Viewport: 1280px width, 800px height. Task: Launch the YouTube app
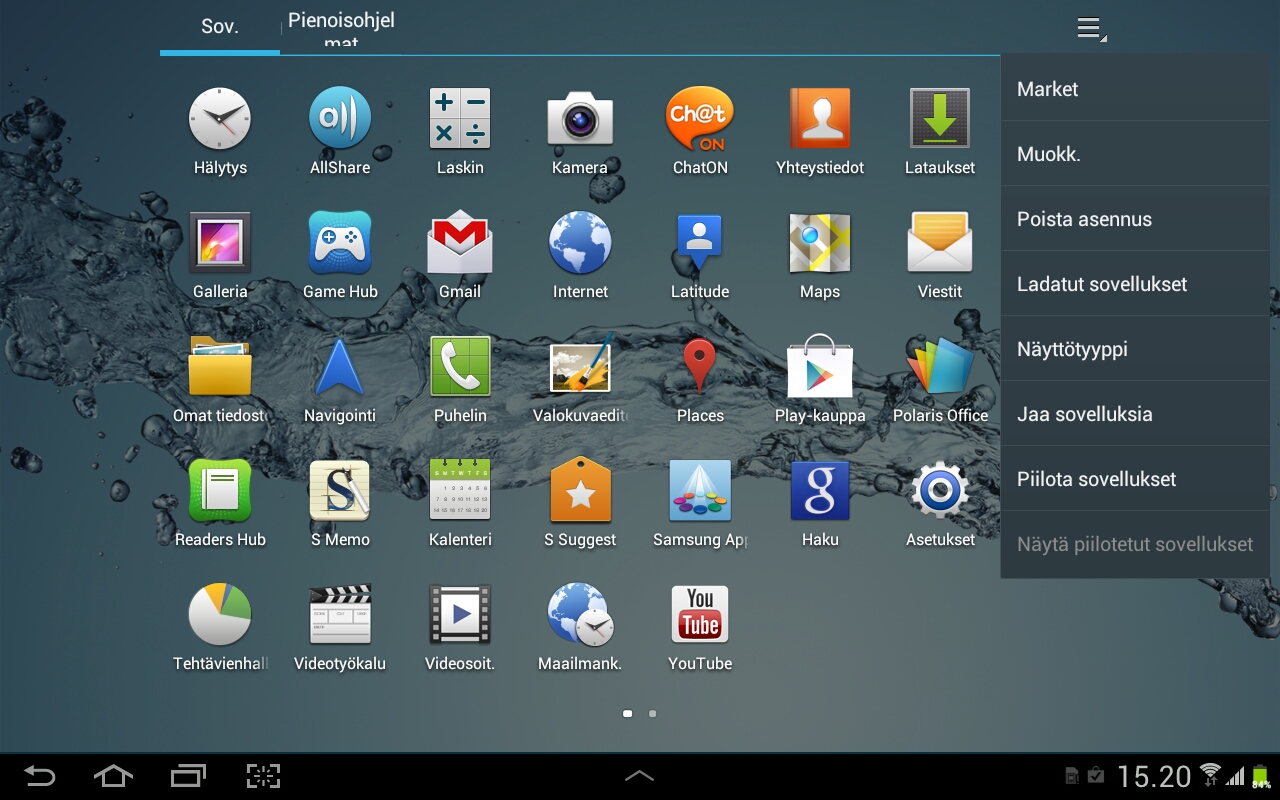point(700,628)
